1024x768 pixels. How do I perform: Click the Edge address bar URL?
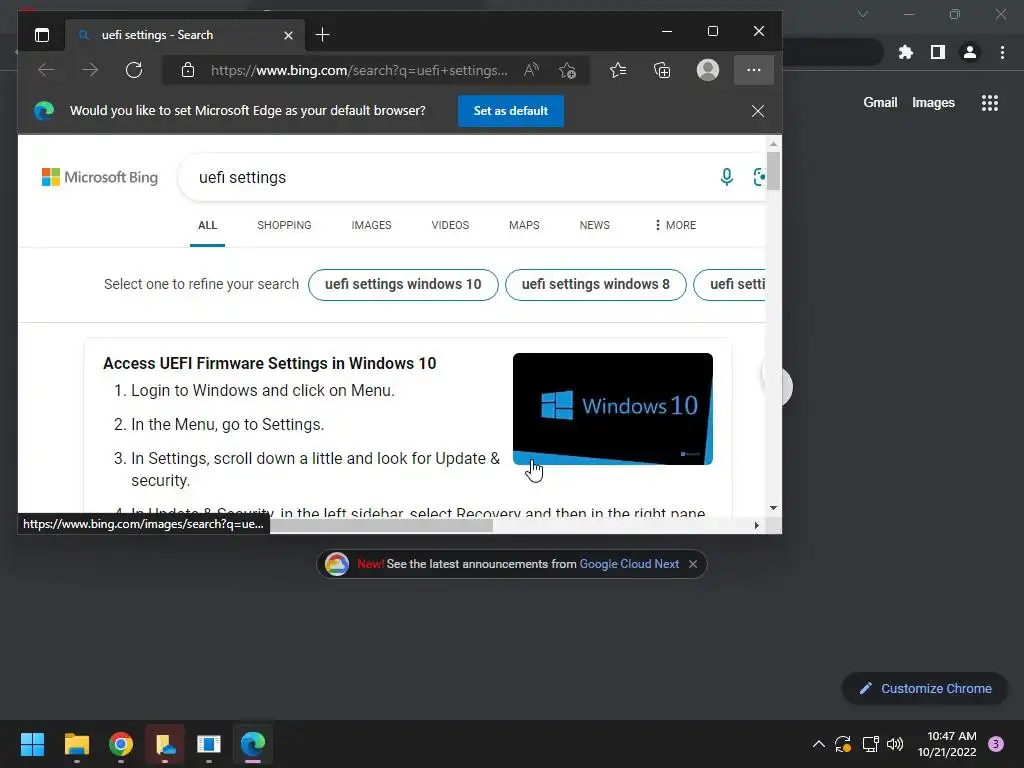[359, 71]
